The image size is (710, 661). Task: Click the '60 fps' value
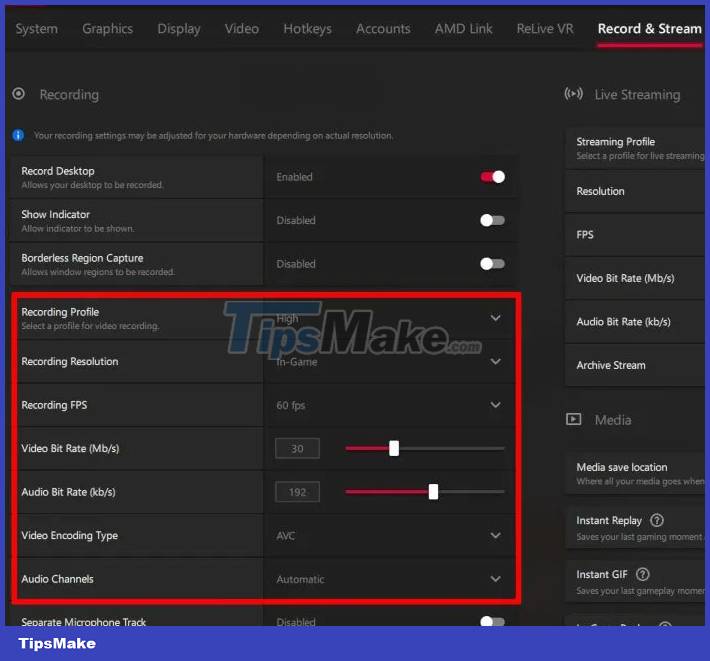[x=291, y=405]
